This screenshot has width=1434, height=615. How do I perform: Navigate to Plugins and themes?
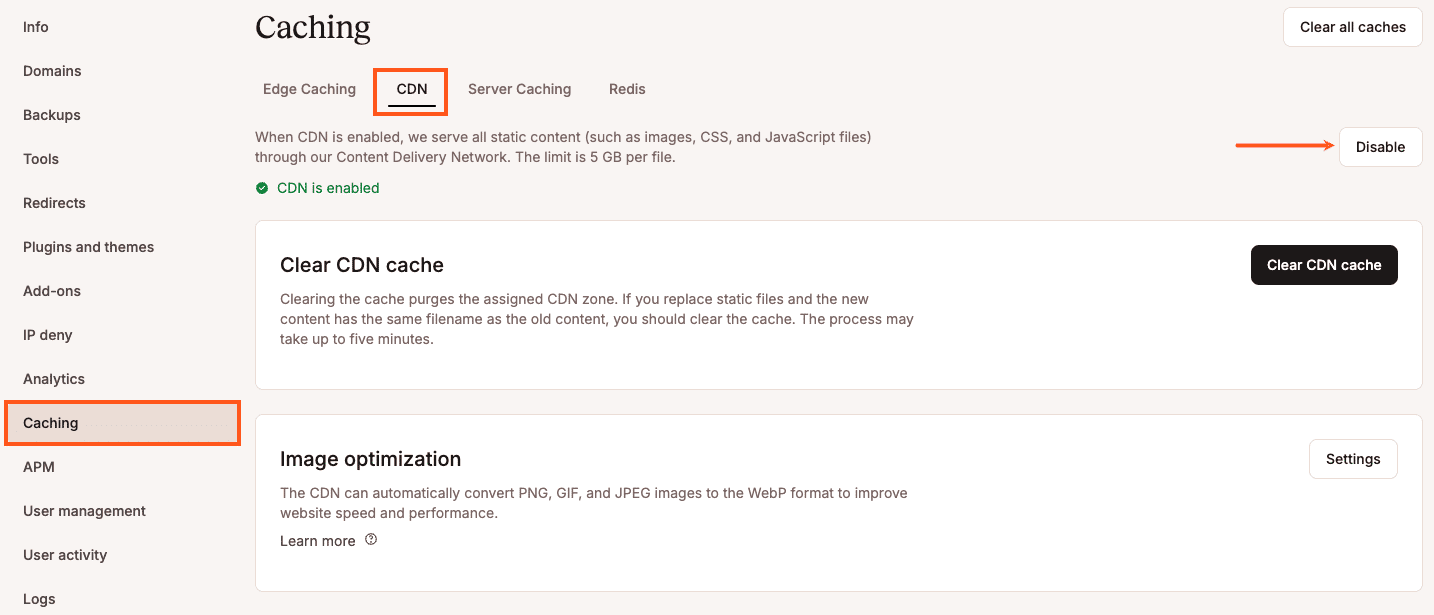pyautogui.click(x=88, y=247)
